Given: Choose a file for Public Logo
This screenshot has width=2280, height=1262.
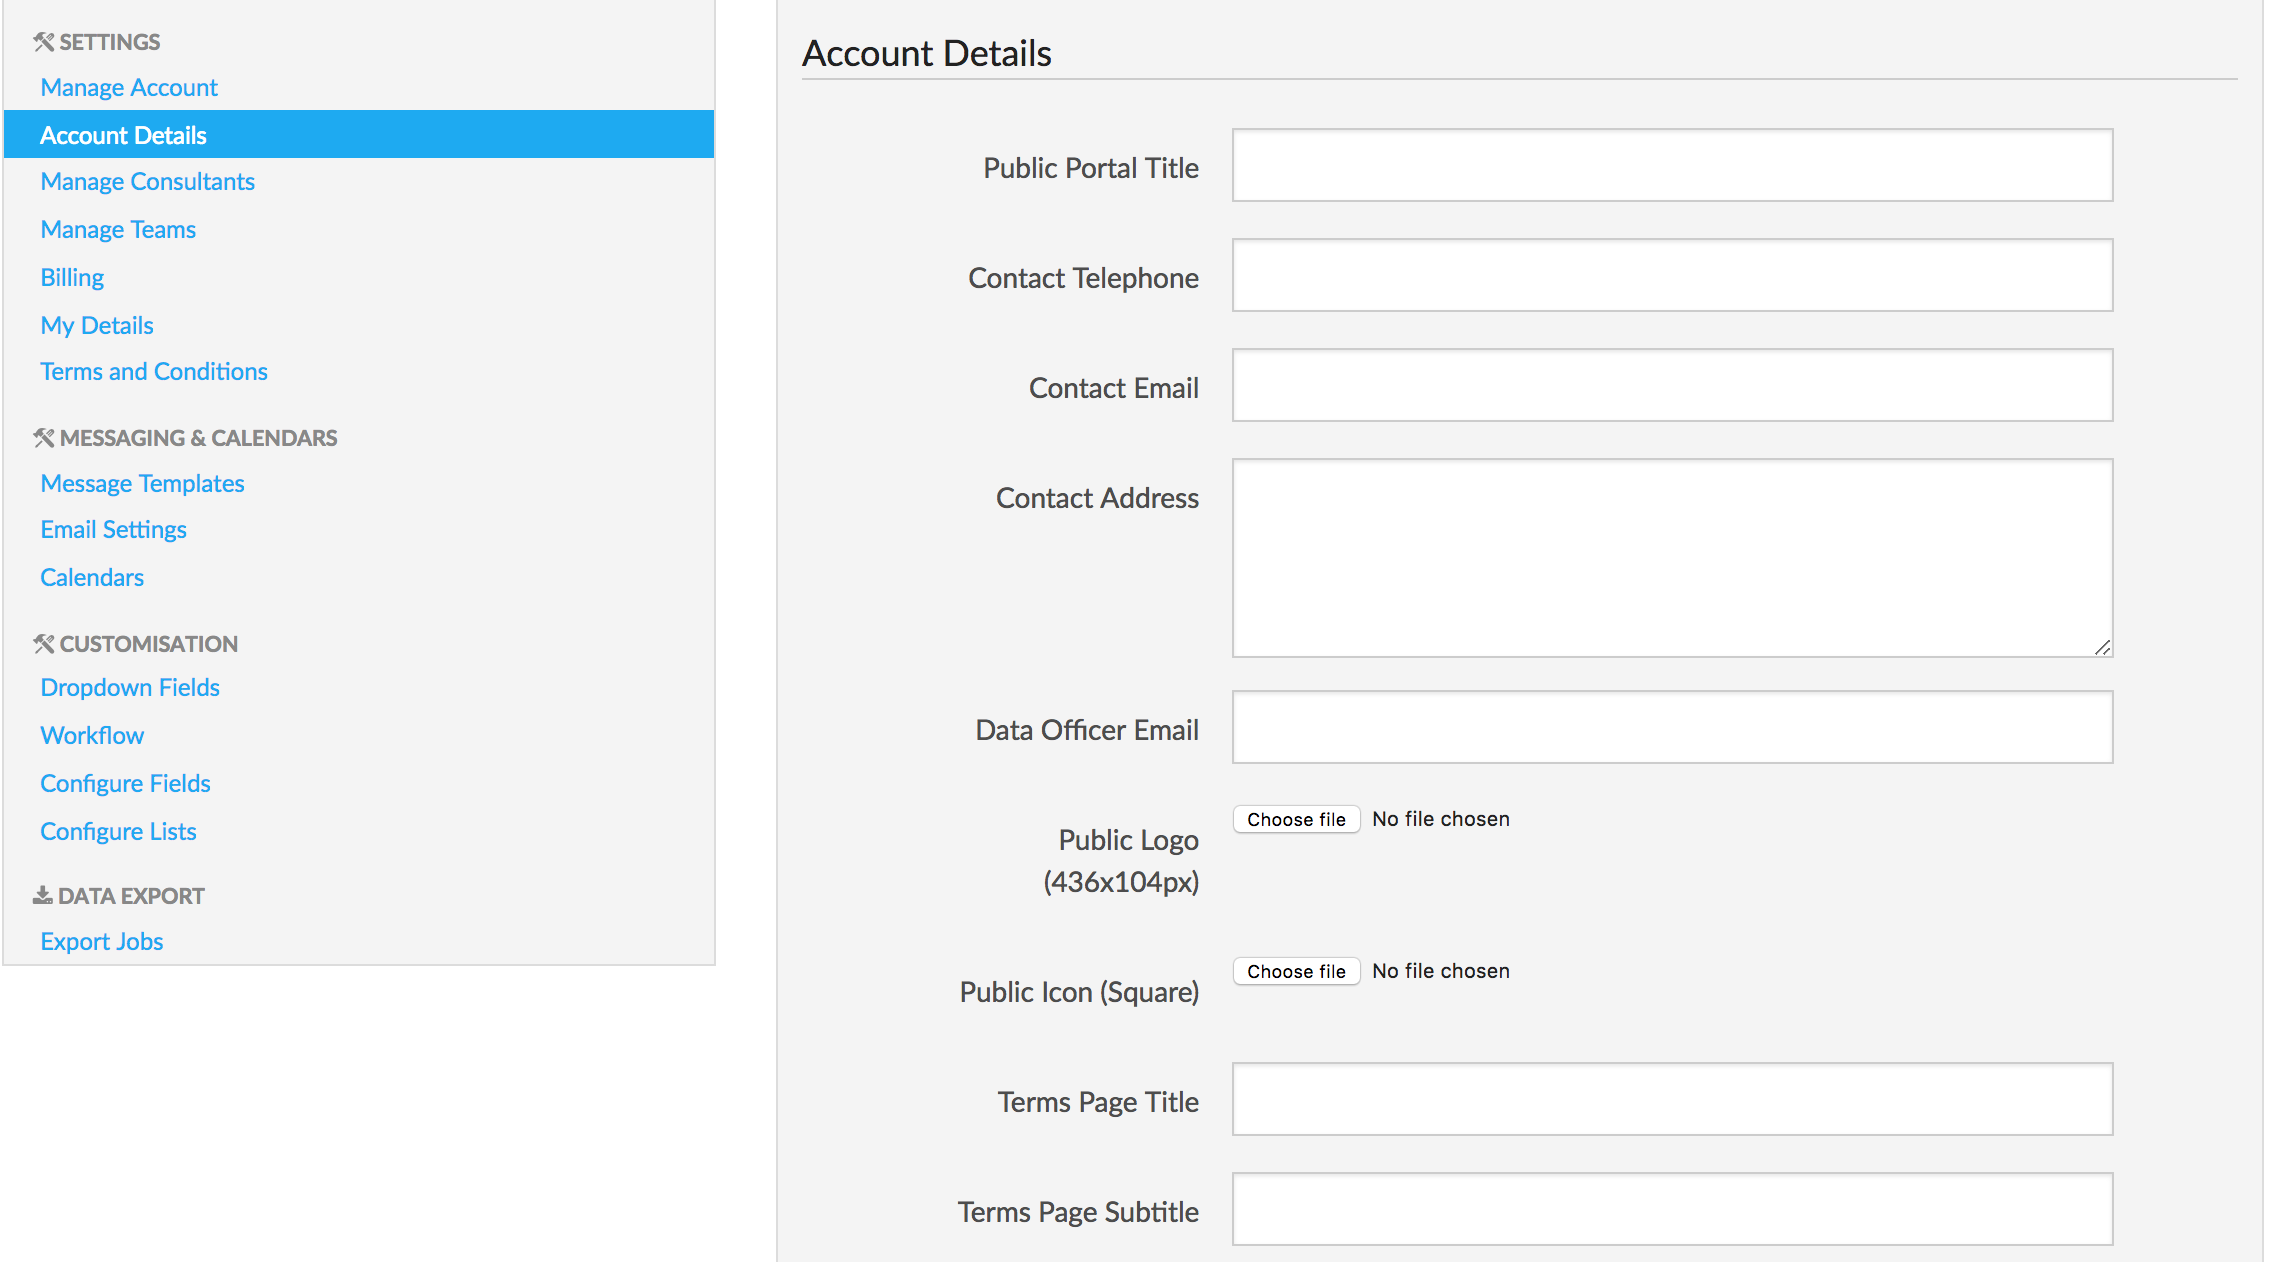Looking at the screenshot, I should [x=1296, y=819].
